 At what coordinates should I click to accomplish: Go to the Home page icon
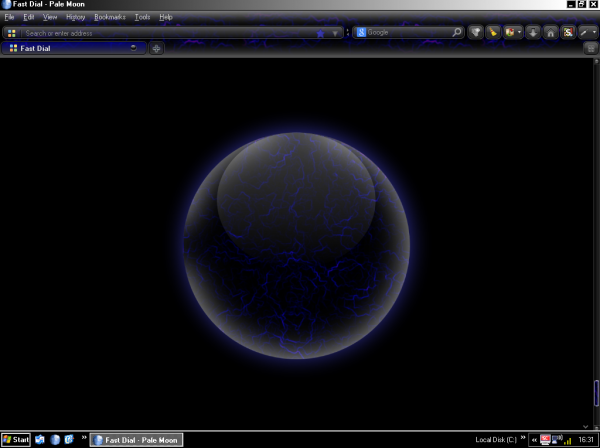pos(550,33)
